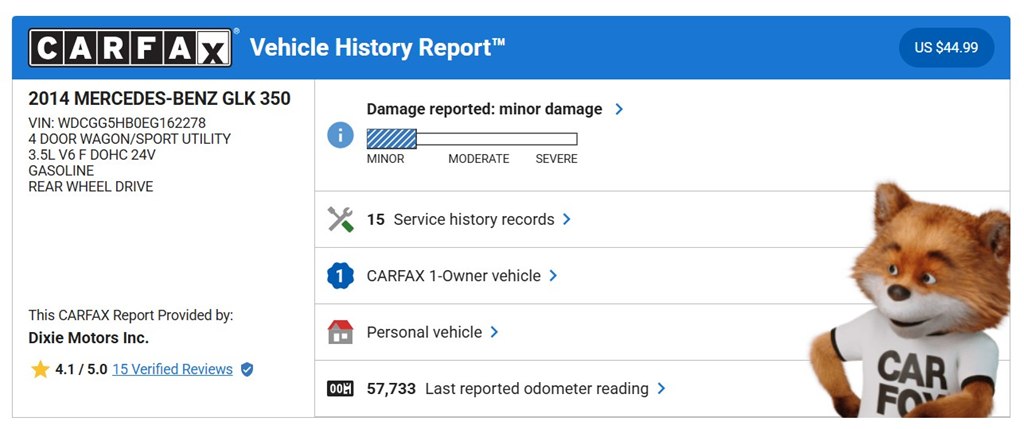Click the red house personal vehicle icon
This screenshot has width=1024, height=429.
click(340, 332)
